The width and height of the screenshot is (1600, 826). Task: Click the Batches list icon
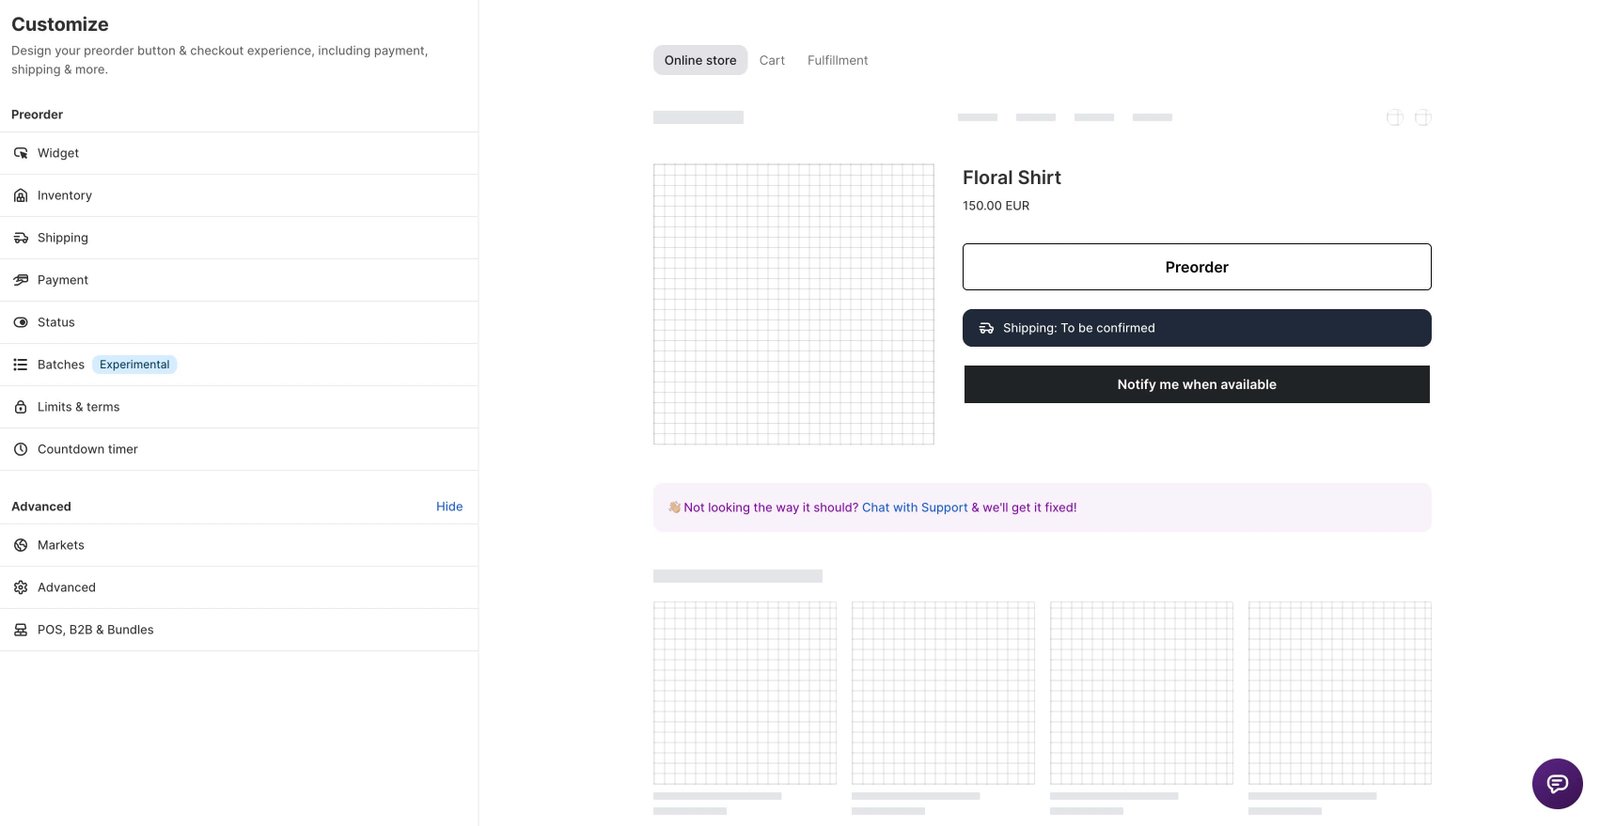coord(20,365)
